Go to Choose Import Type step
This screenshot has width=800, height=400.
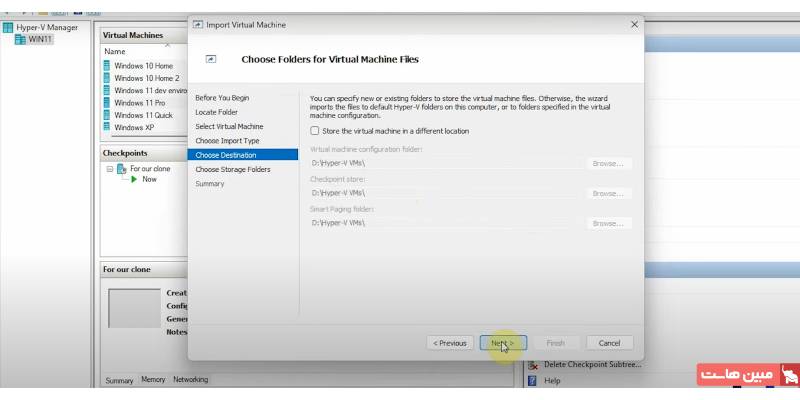(227, 140)
